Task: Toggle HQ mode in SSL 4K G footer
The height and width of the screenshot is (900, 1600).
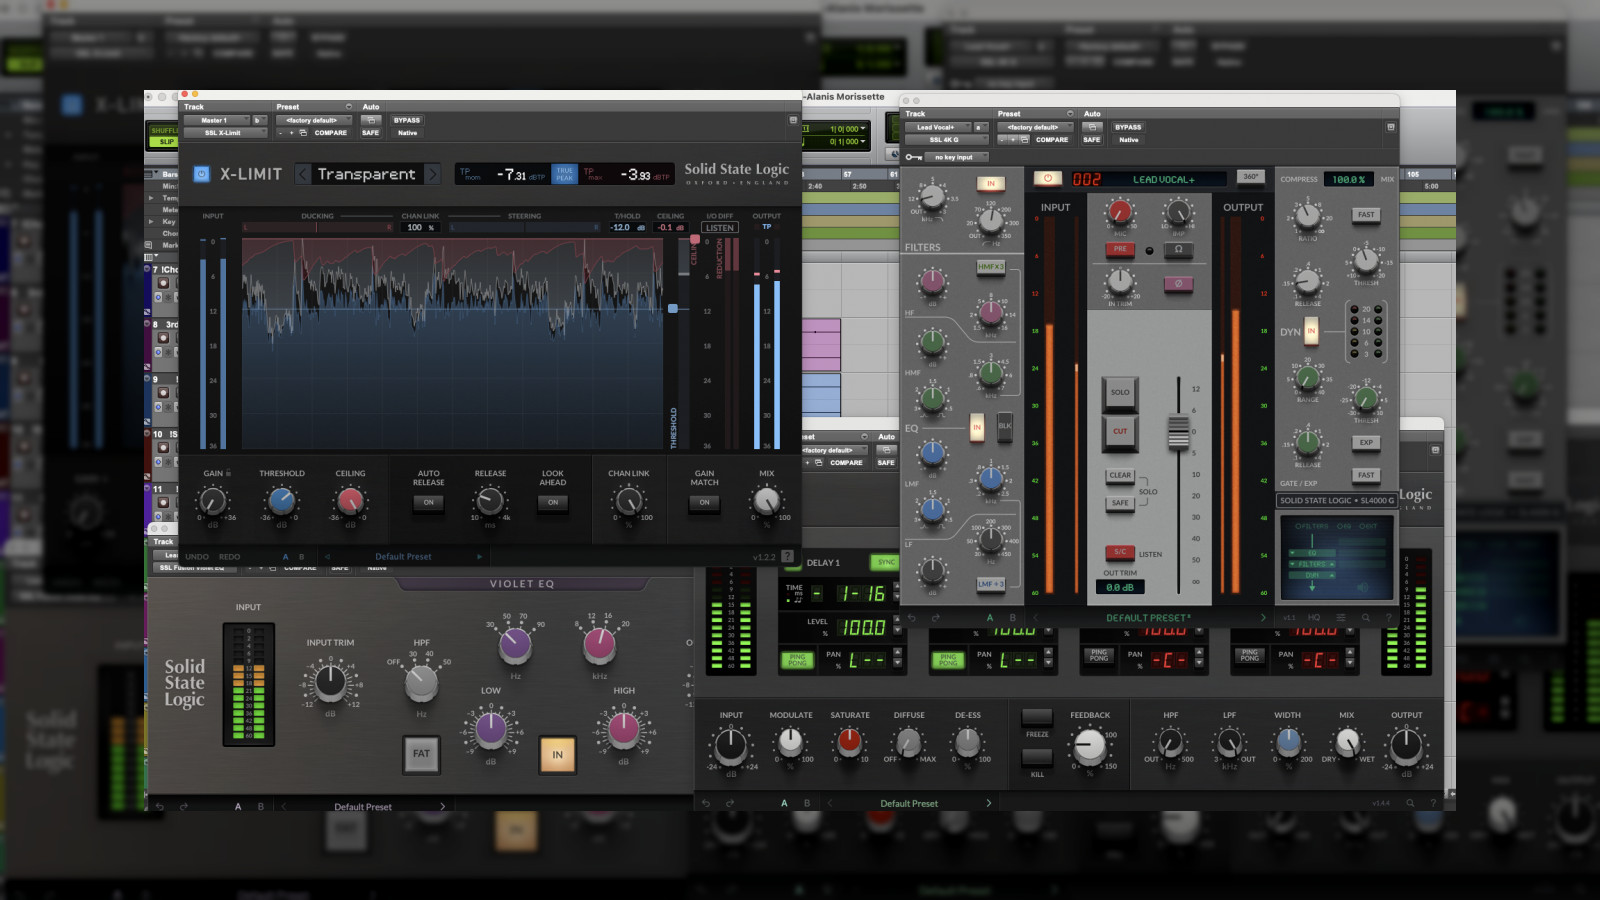Action: point(1313,618)
